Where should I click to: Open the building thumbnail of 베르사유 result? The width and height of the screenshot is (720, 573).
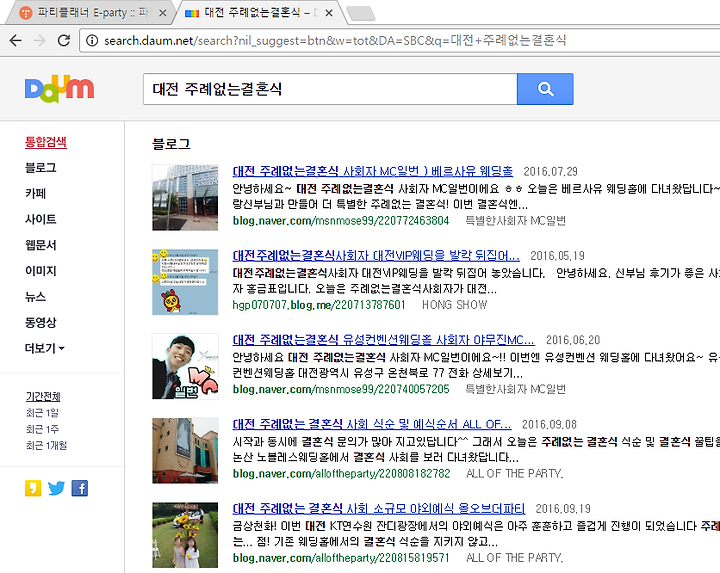tap(185, 197)
